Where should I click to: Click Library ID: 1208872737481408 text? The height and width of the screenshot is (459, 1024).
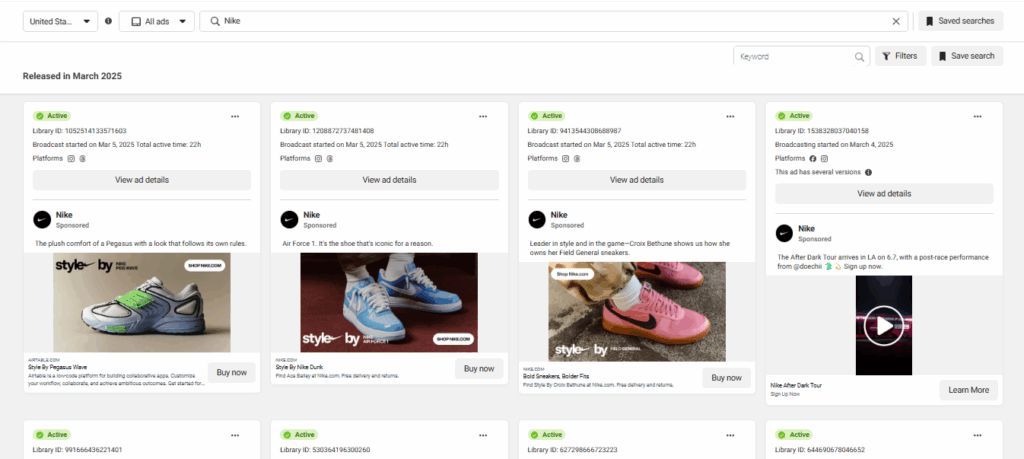tap(327, 131)
